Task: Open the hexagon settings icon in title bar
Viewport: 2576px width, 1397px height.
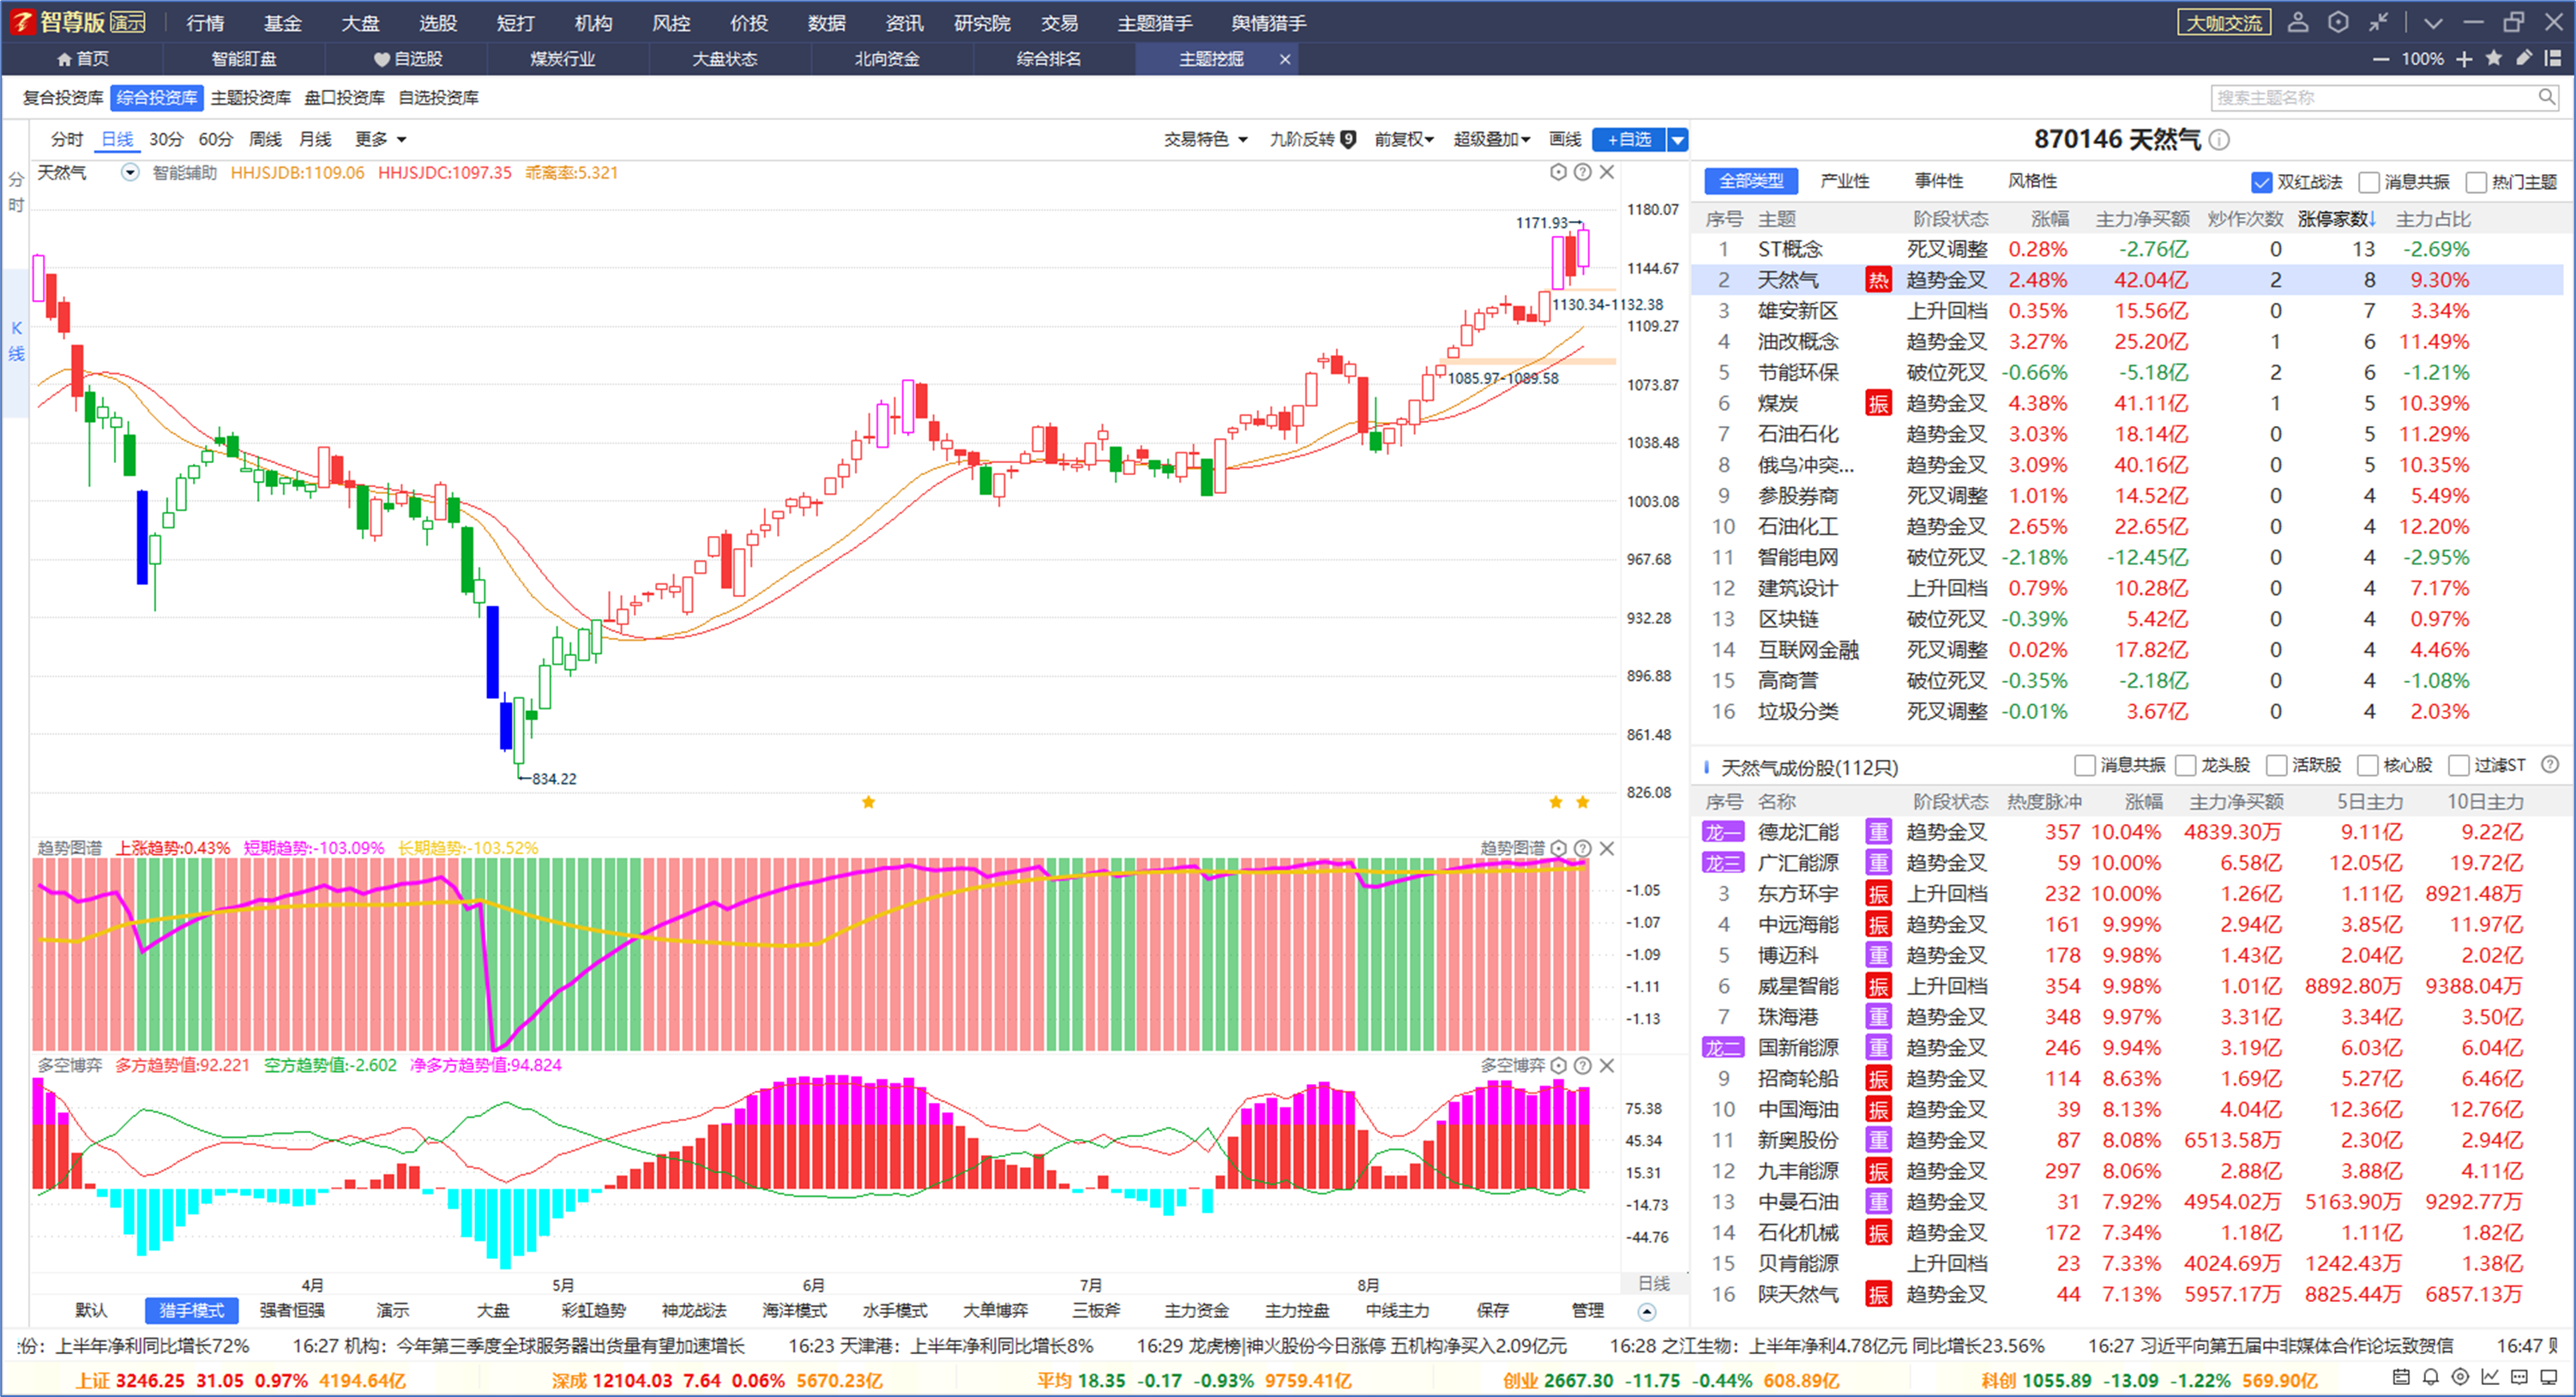Action: tap(2338, 22)
